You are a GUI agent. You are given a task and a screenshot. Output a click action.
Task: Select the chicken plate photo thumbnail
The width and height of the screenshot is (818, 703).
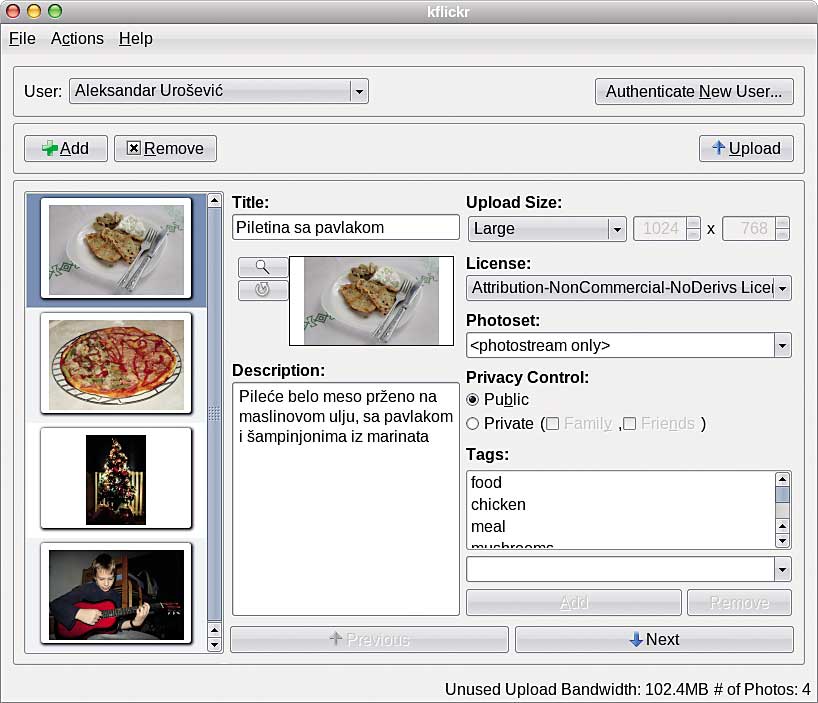click(x=116, y=249)
